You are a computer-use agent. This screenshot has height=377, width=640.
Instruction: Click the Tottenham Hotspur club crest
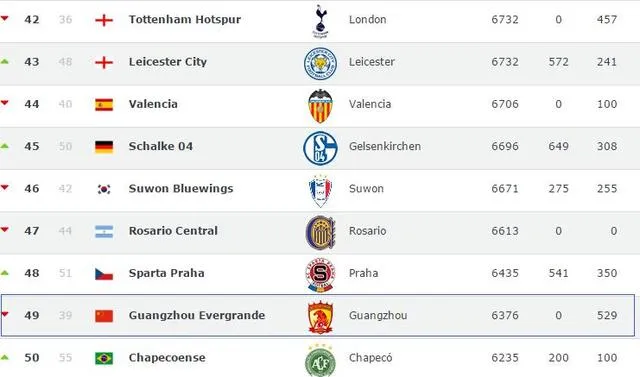320,20
